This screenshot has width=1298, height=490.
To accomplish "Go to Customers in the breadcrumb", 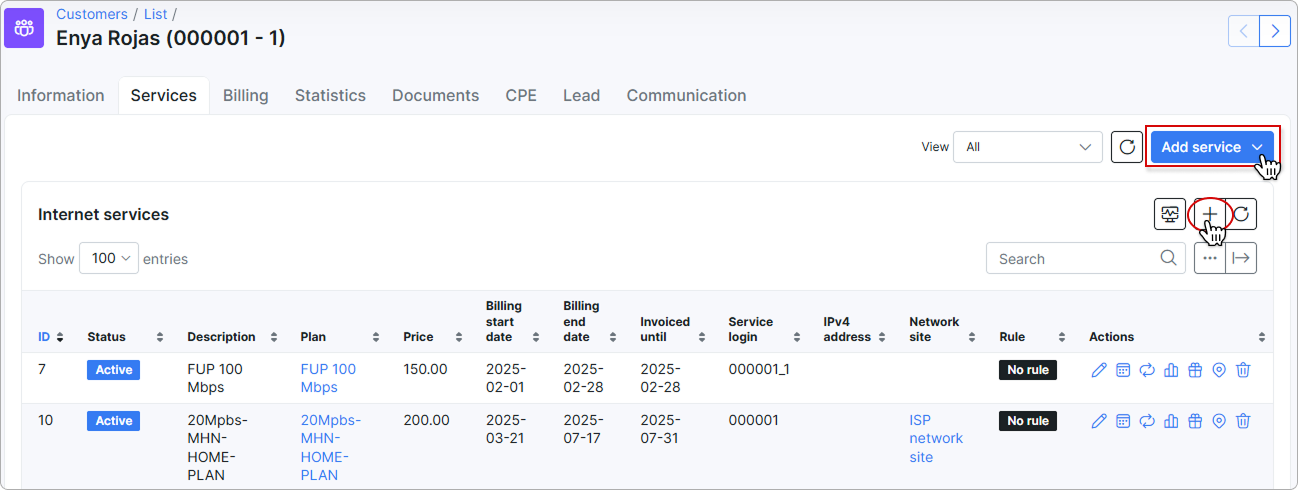I will point(92,14).
